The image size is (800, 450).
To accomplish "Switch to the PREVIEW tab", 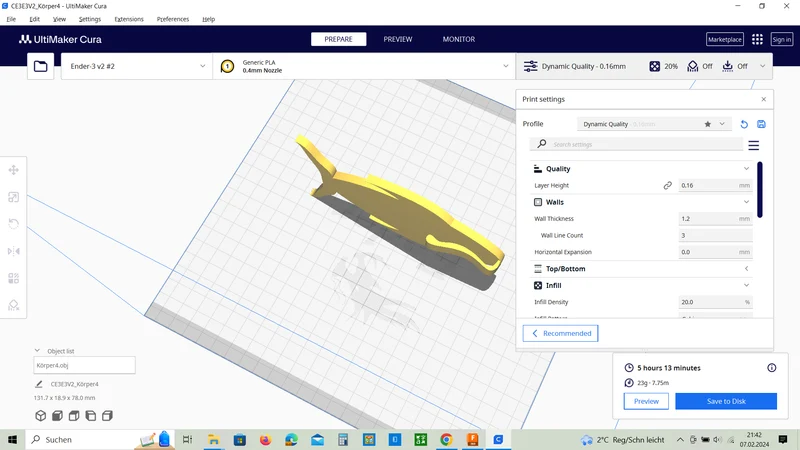I will [398, 39].
